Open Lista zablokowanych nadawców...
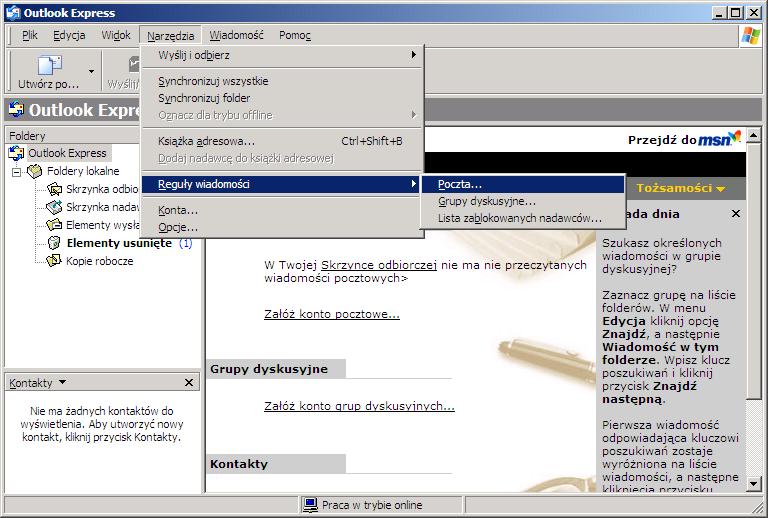The image size is (768, 518). point(523,218)
